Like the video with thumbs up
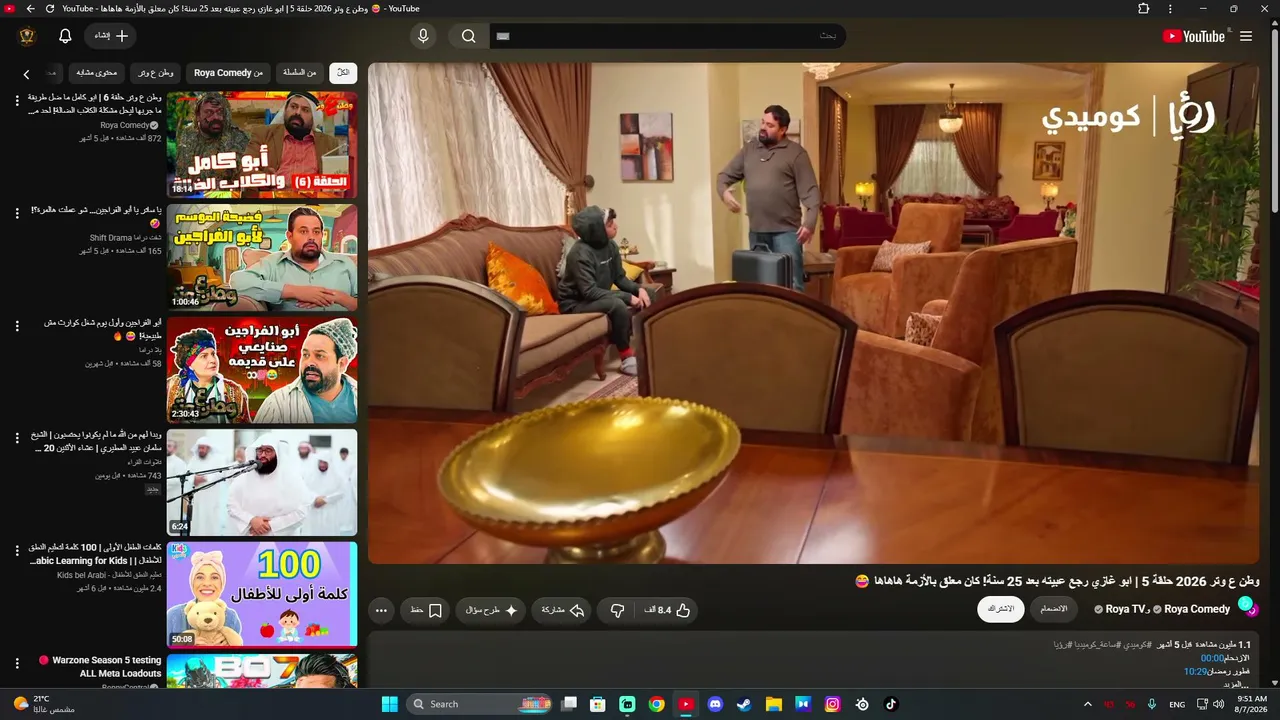This screenshot has width=1280, height=720. [x=666, y=610]
